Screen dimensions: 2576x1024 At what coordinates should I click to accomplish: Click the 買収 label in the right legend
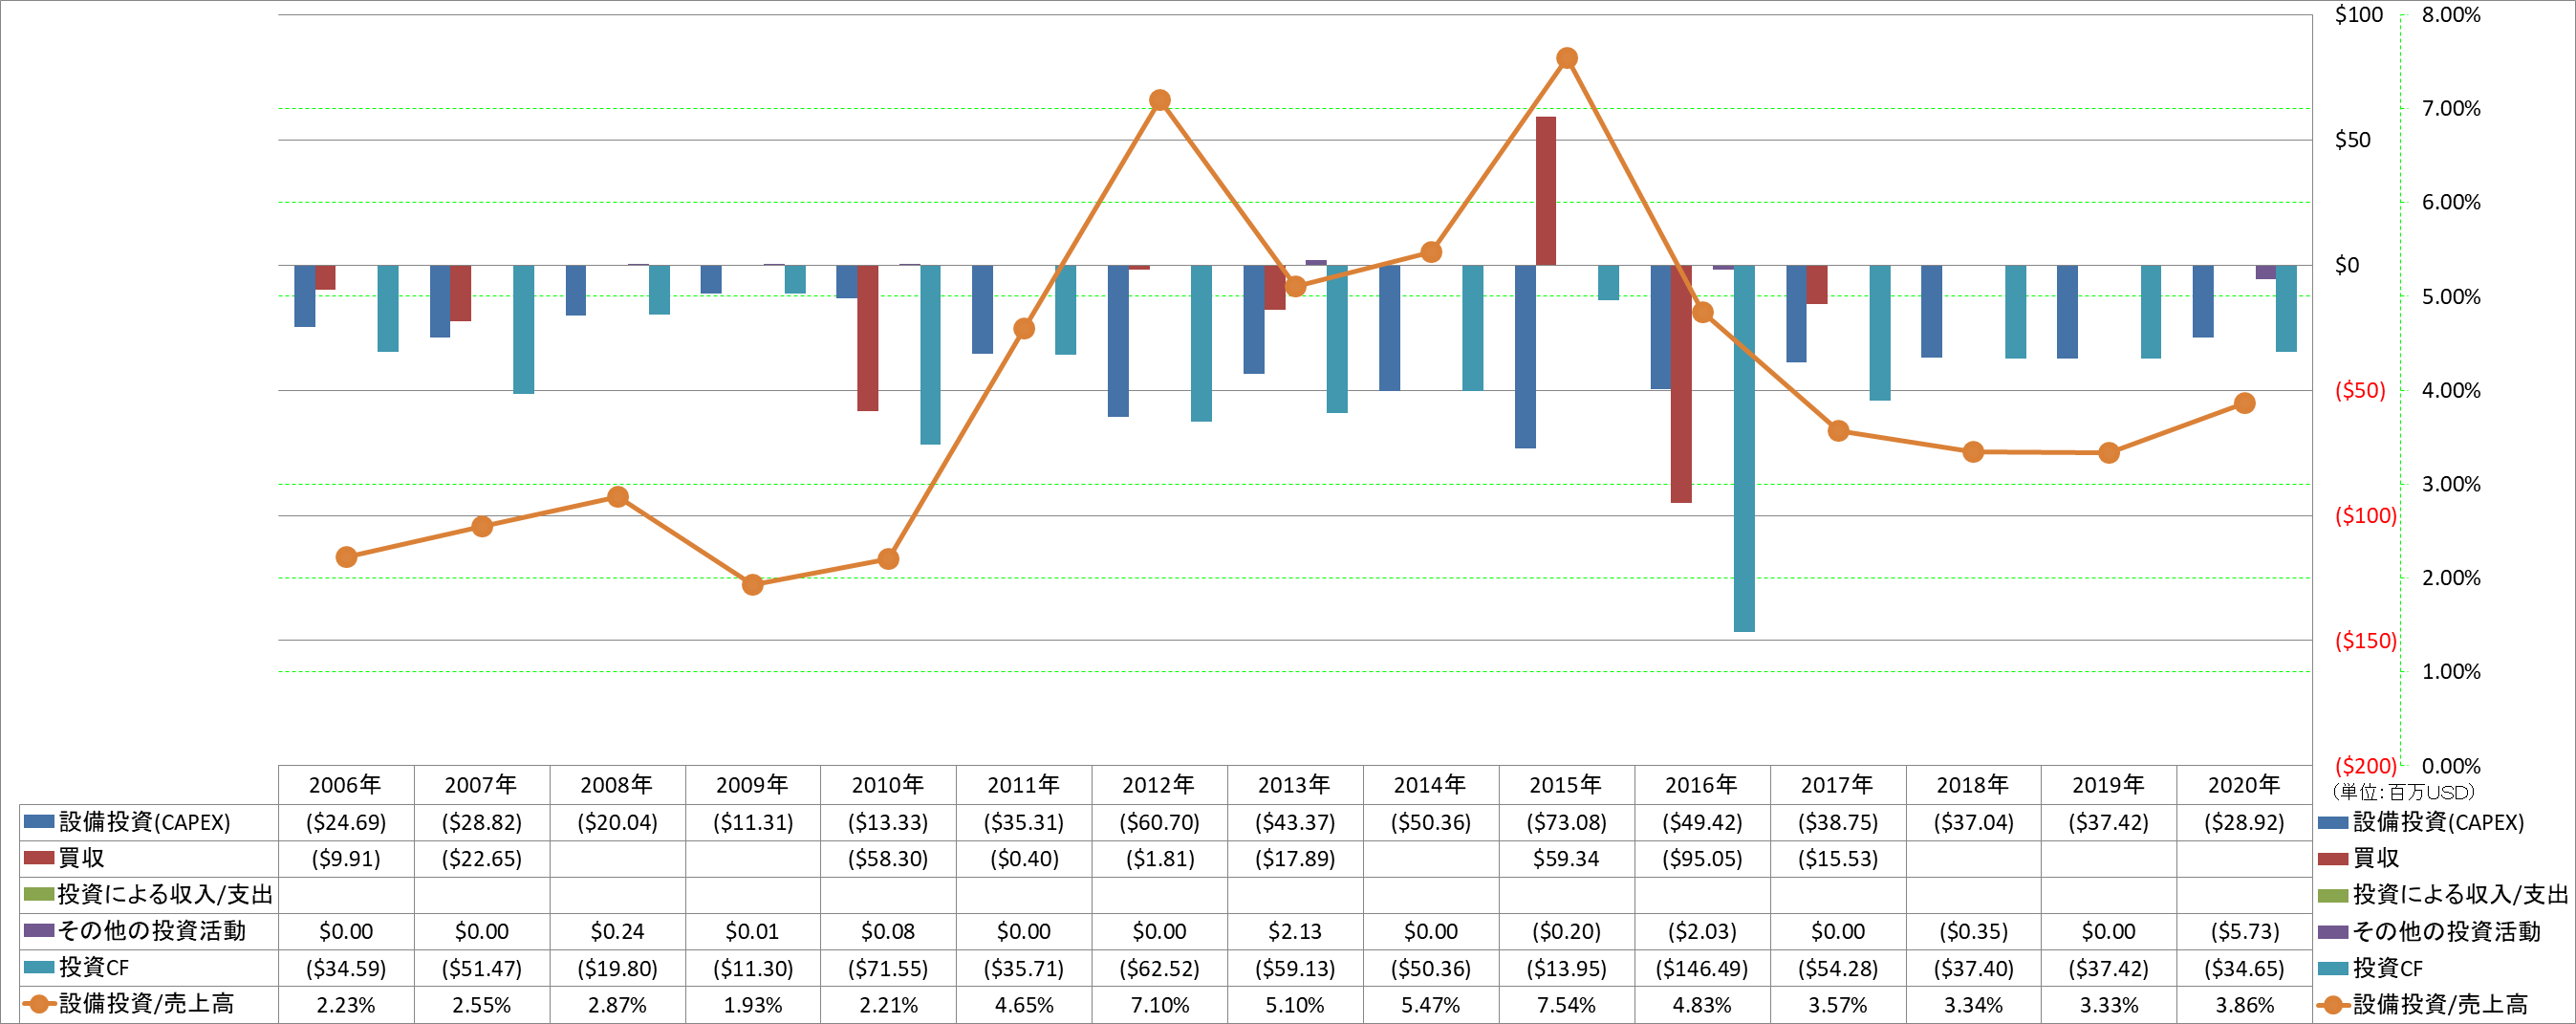pyautogui.click(x=2376, y=858)
